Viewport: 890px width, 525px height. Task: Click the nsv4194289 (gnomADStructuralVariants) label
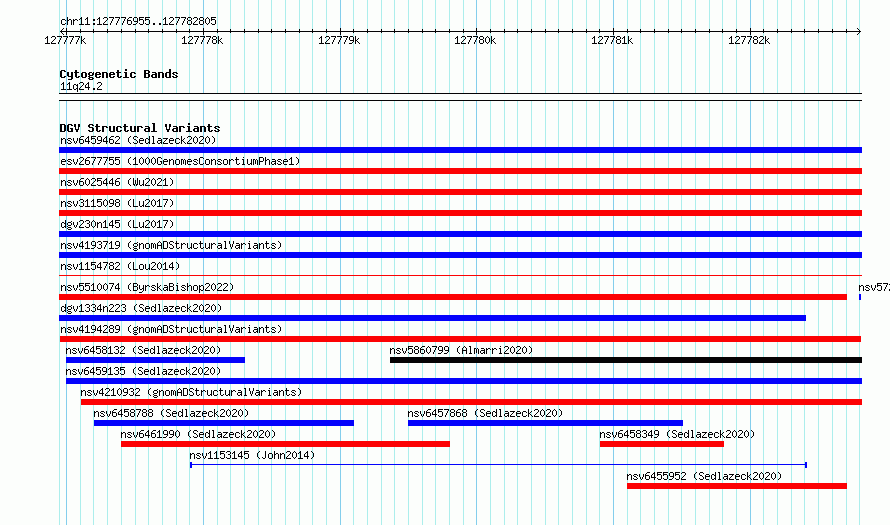coord(171,329)
